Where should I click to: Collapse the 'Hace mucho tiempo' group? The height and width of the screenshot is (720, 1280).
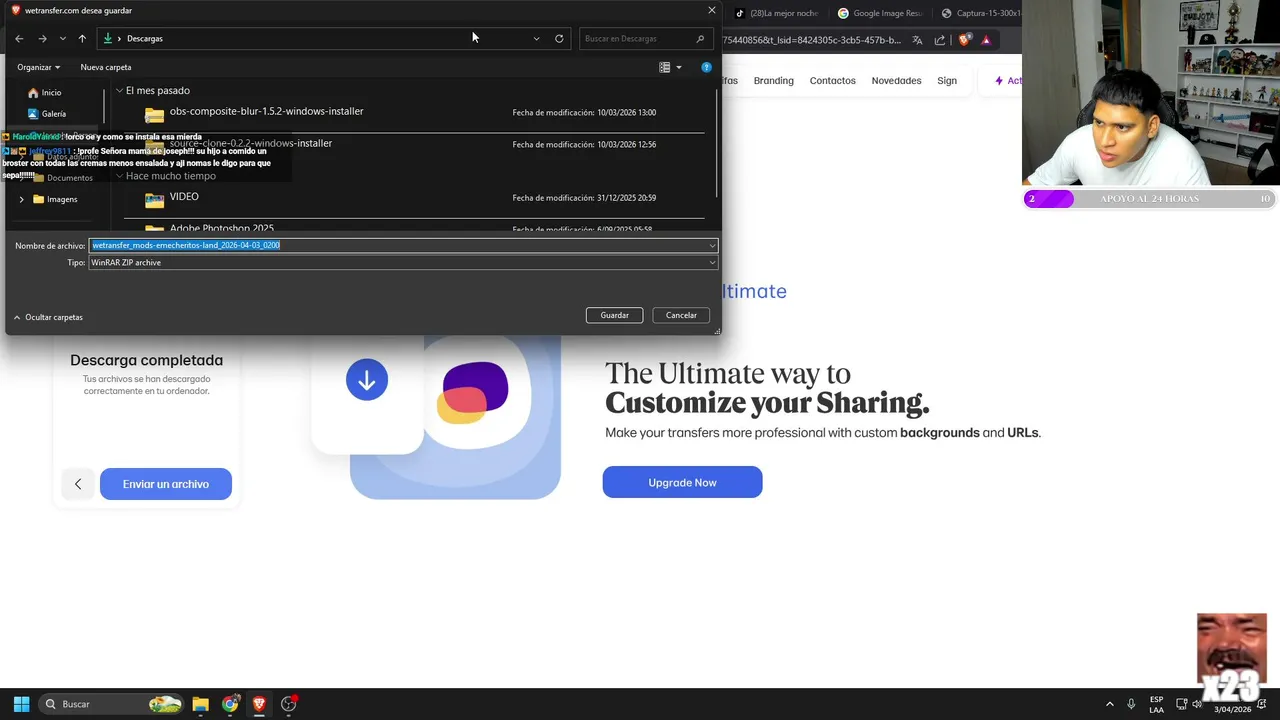(120, 176)
